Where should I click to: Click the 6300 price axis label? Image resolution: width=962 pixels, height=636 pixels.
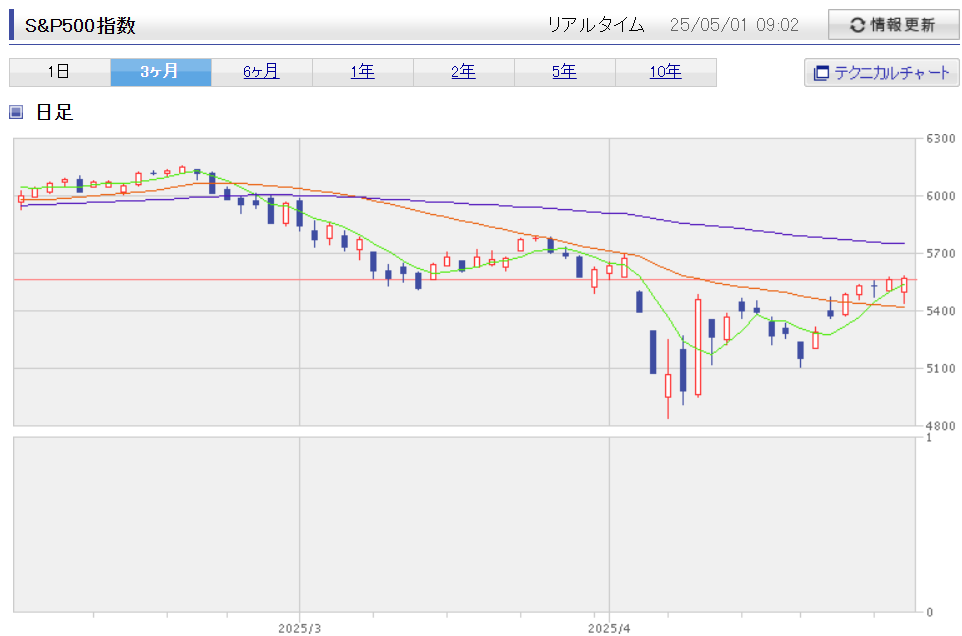[941, 139]
